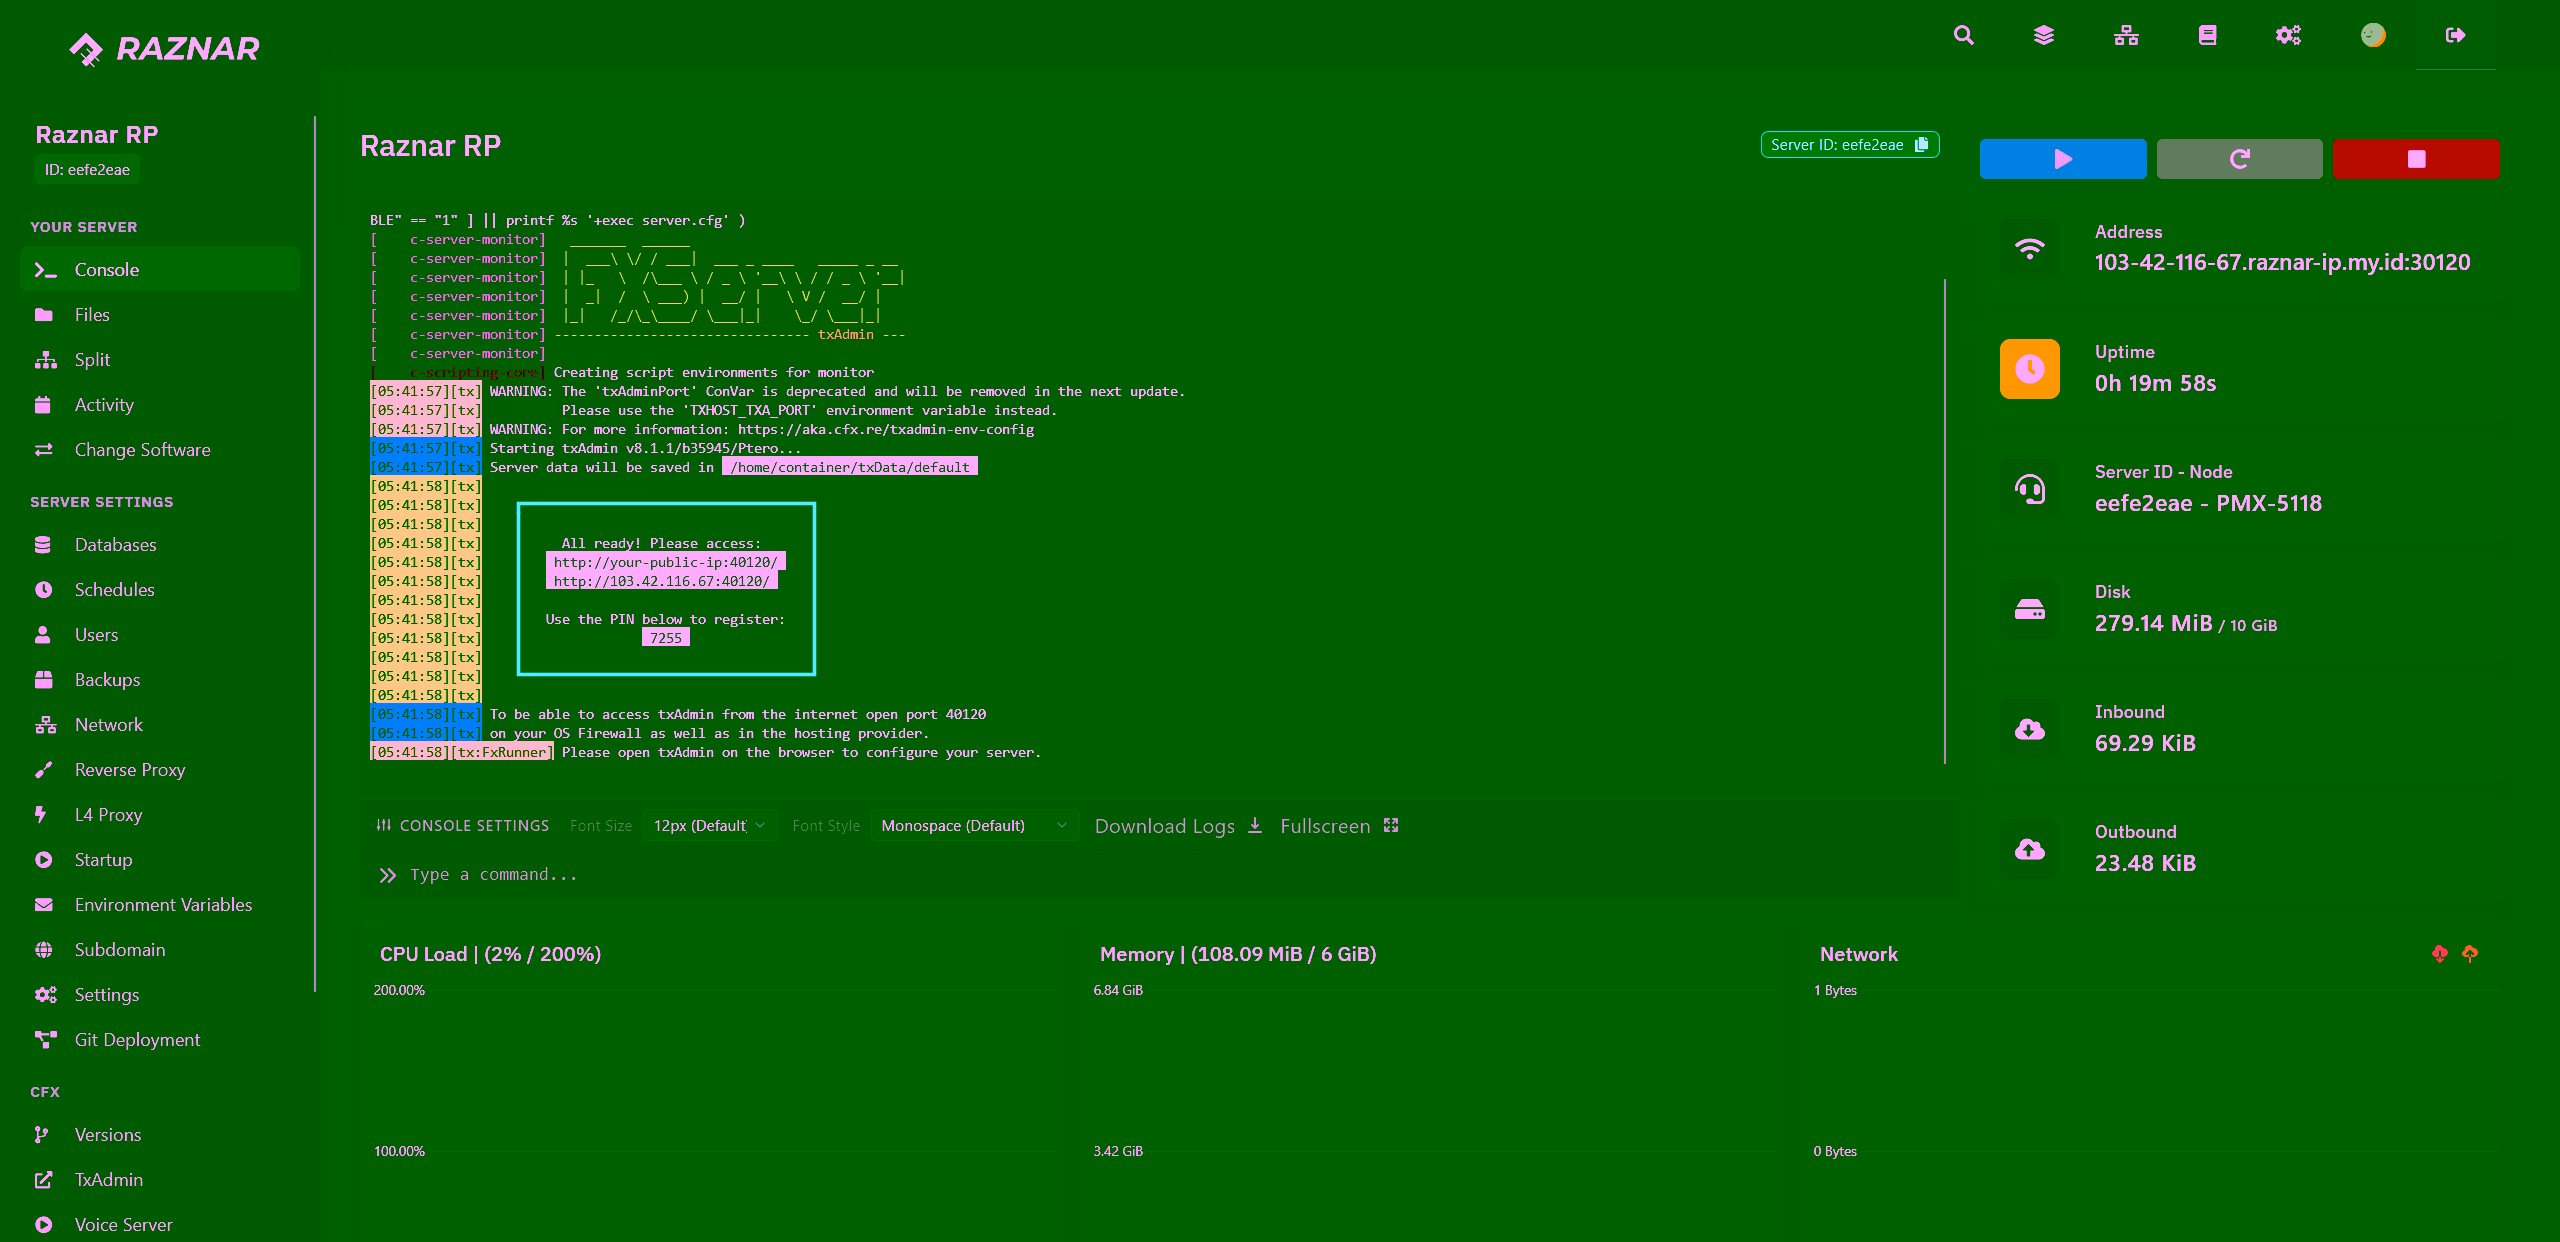Click the disk usage 279.14 MiB value
The height and width of the screenshot is (1242, 2560).
[2154, 623]
